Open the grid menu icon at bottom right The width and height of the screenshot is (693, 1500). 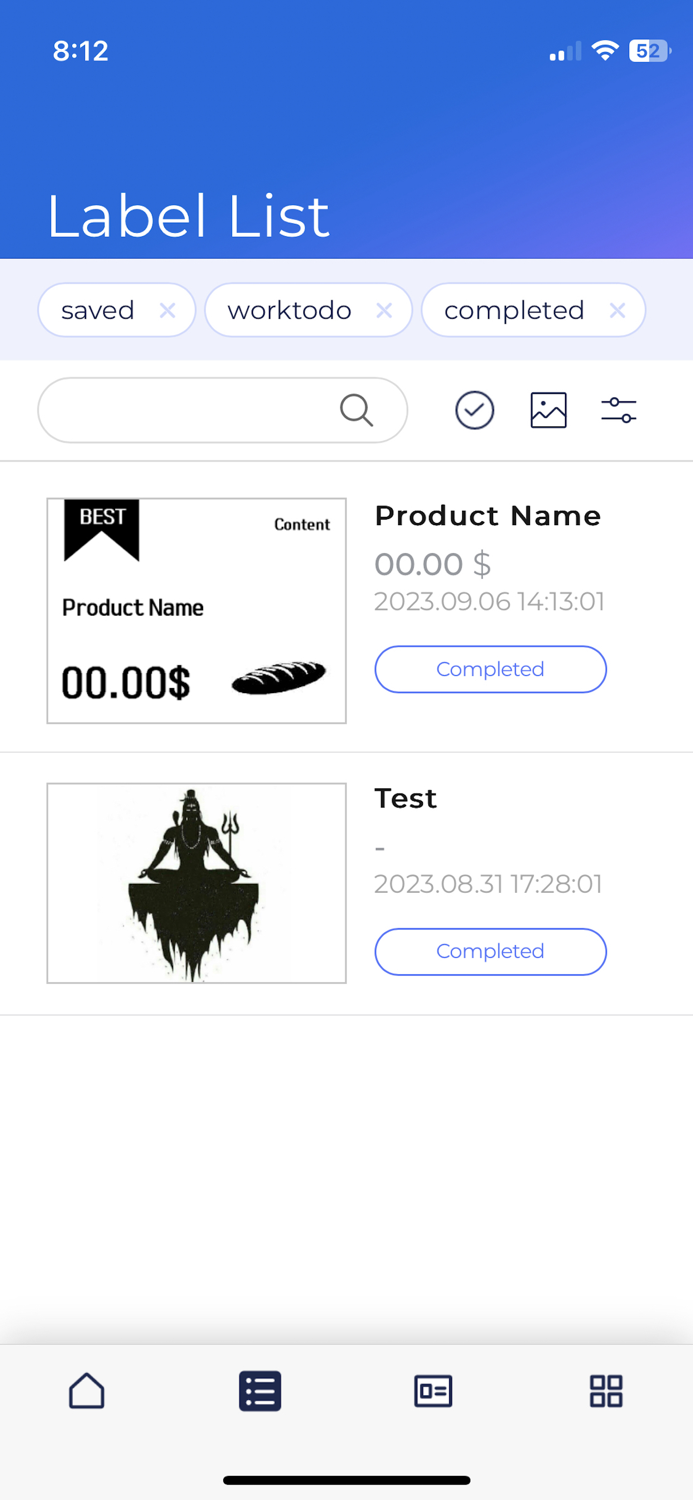(x=606, y=1390)
